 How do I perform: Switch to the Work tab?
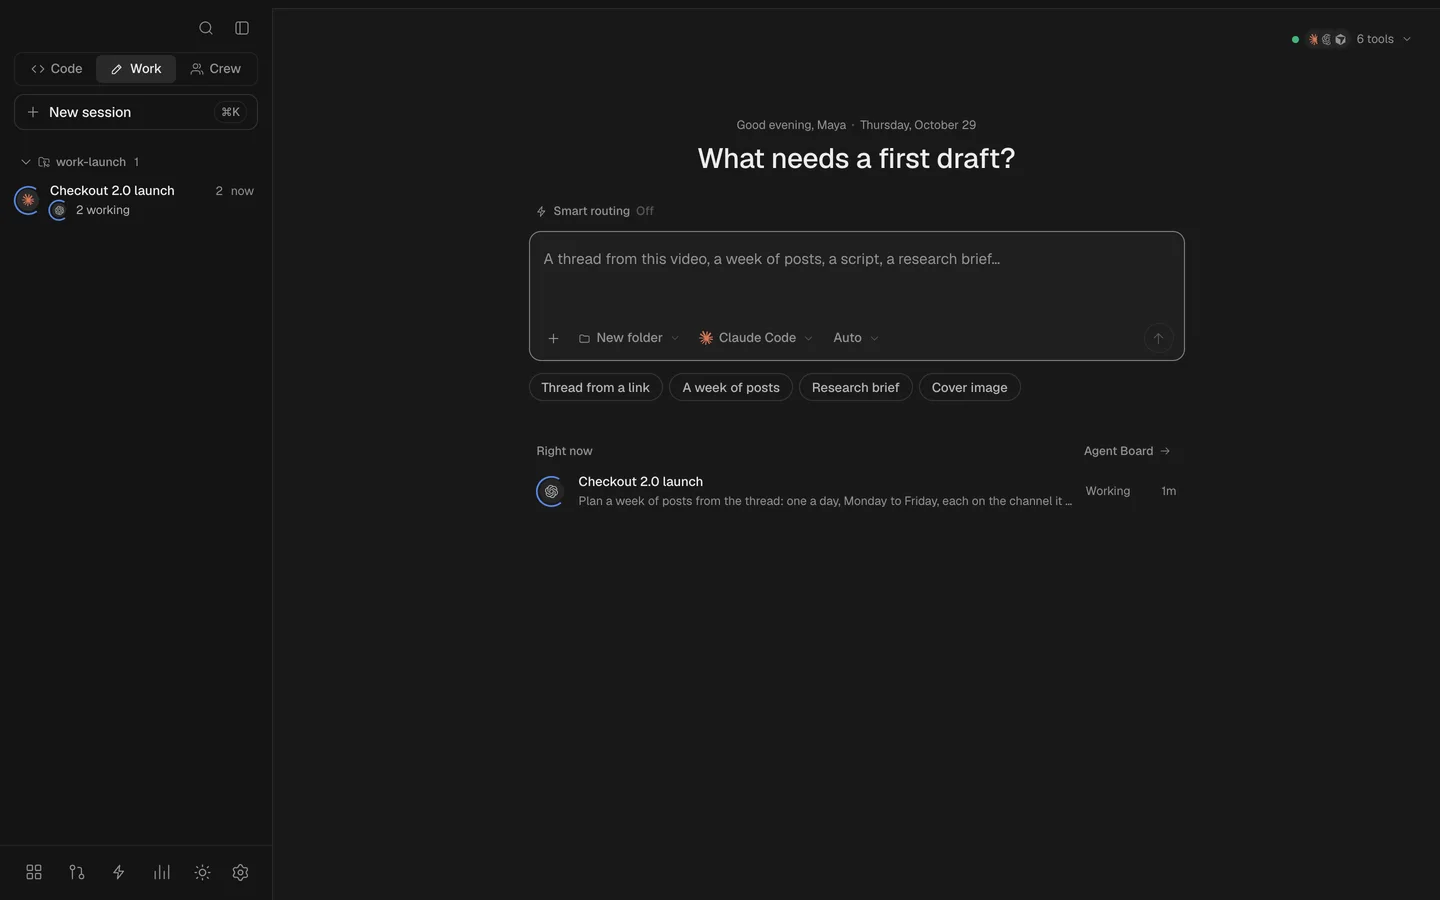tap(136, 69)
